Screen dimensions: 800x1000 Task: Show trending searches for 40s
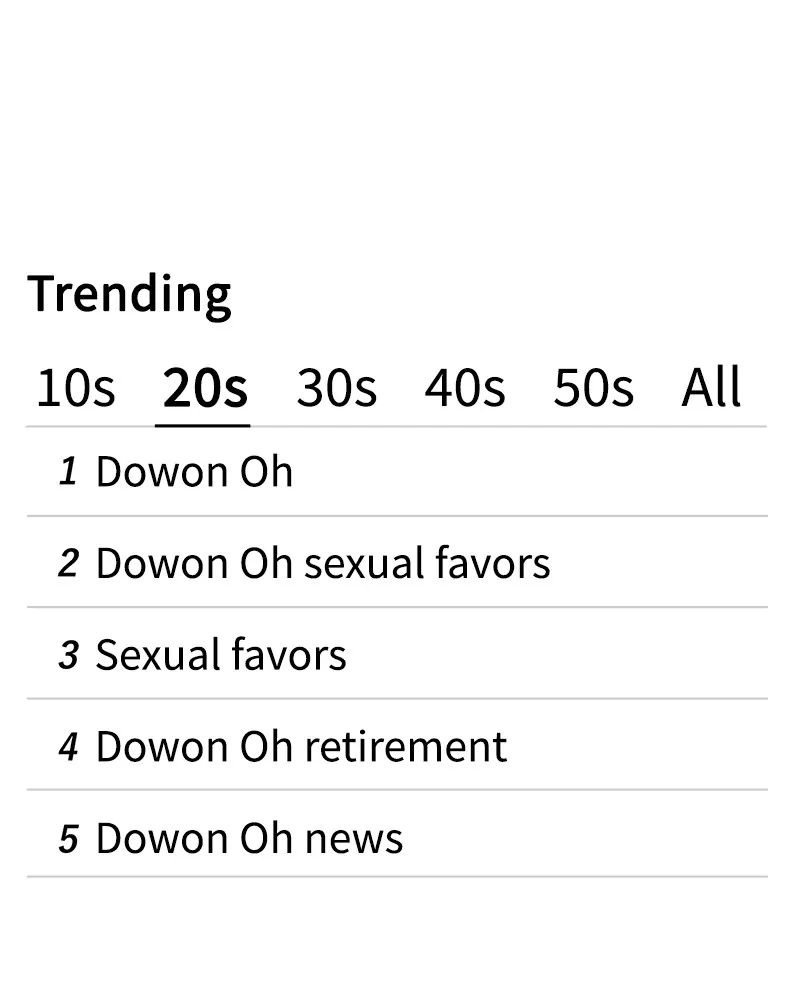click(x=464, y=388)
